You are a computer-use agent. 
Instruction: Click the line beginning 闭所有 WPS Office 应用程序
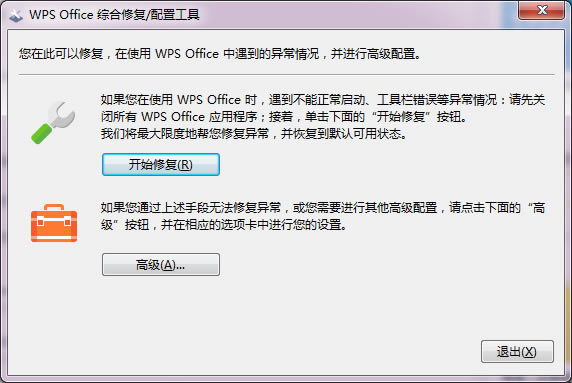click(283, 117)
